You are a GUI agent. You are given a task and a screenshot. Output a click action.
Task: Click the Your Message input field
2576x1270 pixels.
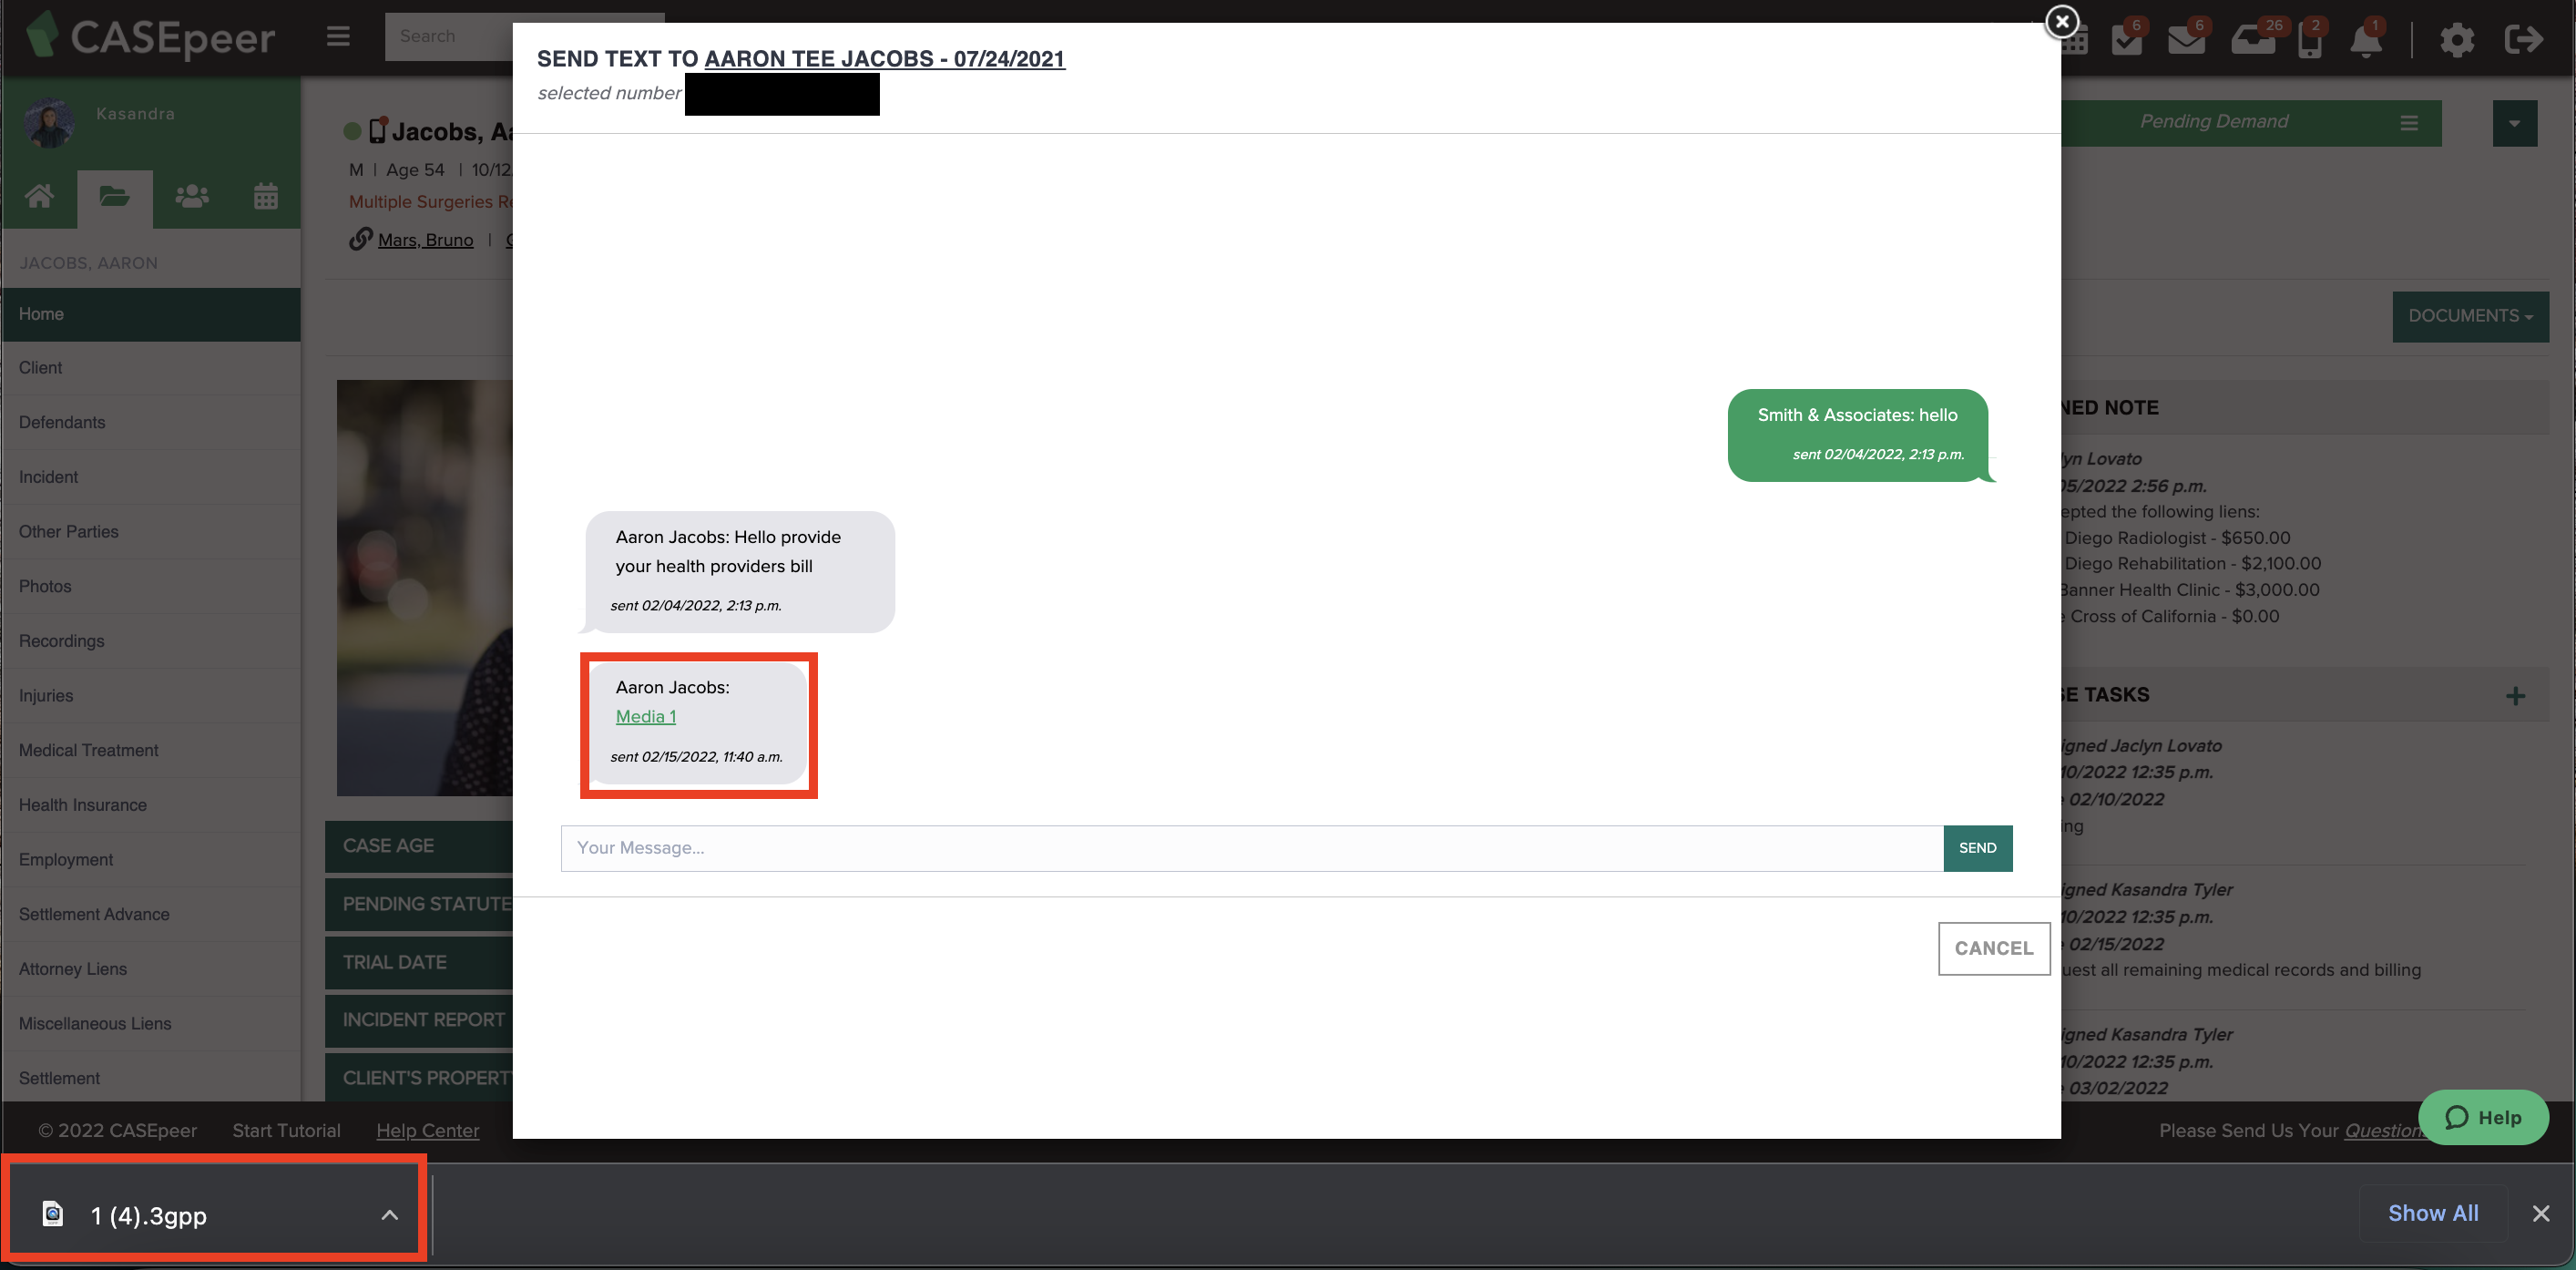[1252, 848]
